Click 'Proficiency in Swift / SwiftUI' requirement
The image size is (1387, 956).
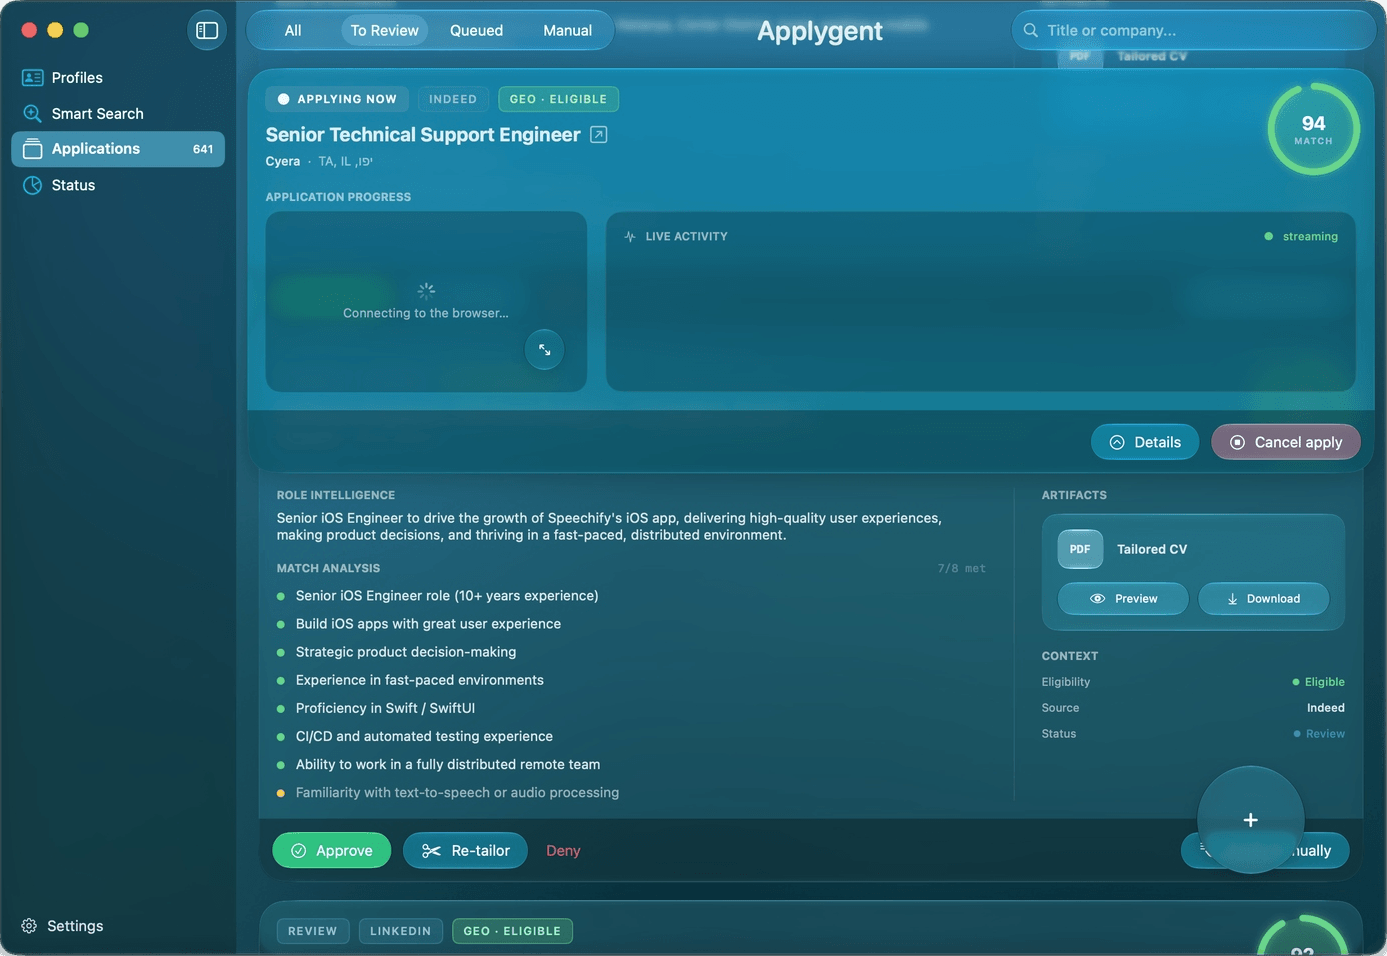[385, 708]
